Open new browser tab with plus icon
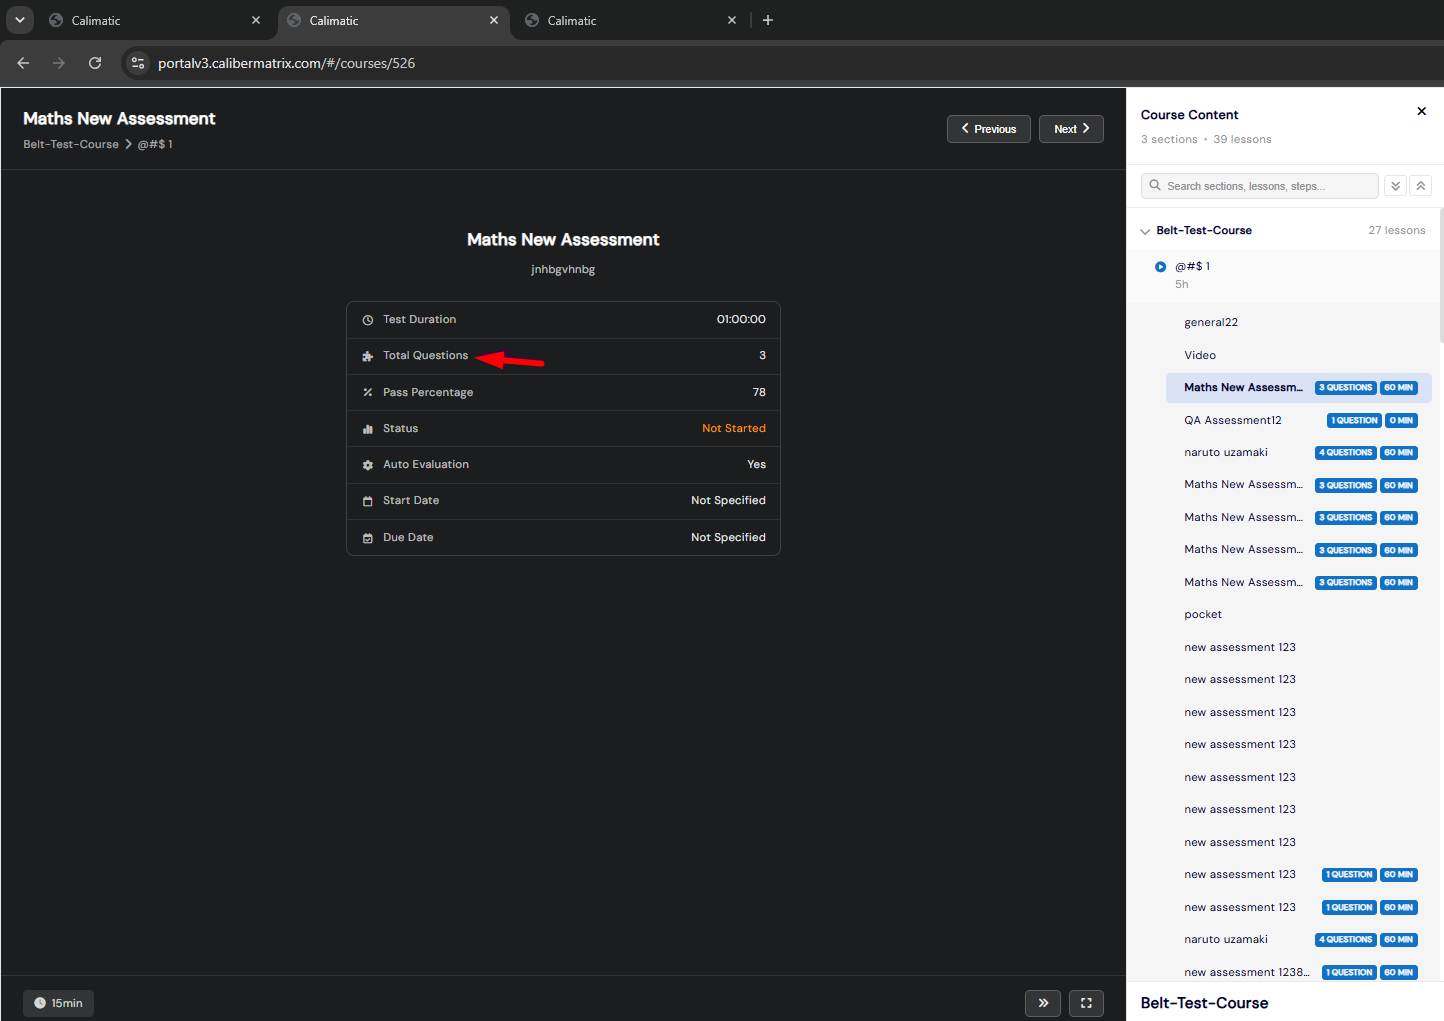 (768, 20)
